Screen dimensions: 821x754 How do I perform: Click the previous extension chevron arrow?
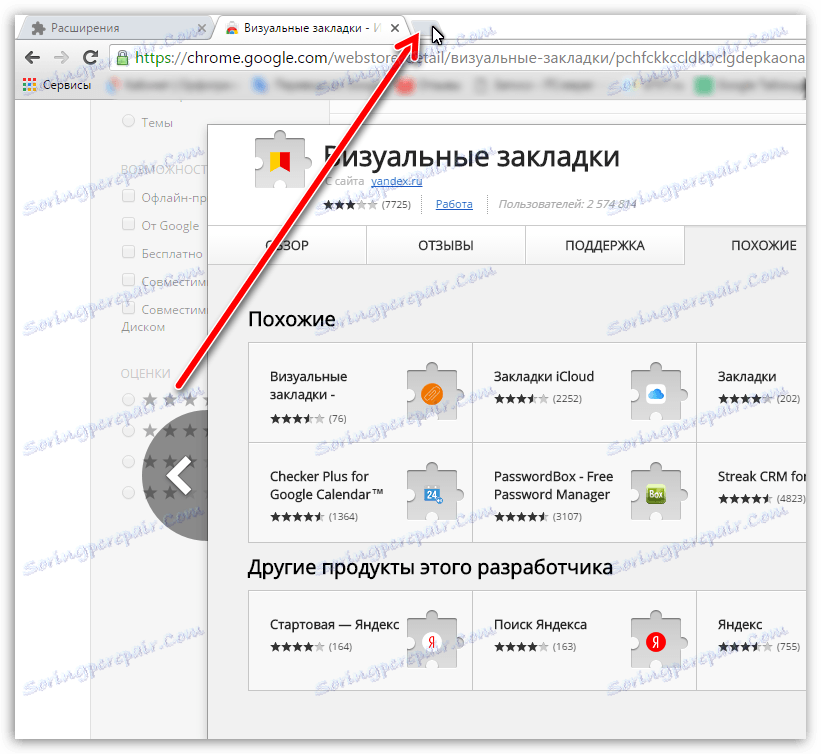178,475
